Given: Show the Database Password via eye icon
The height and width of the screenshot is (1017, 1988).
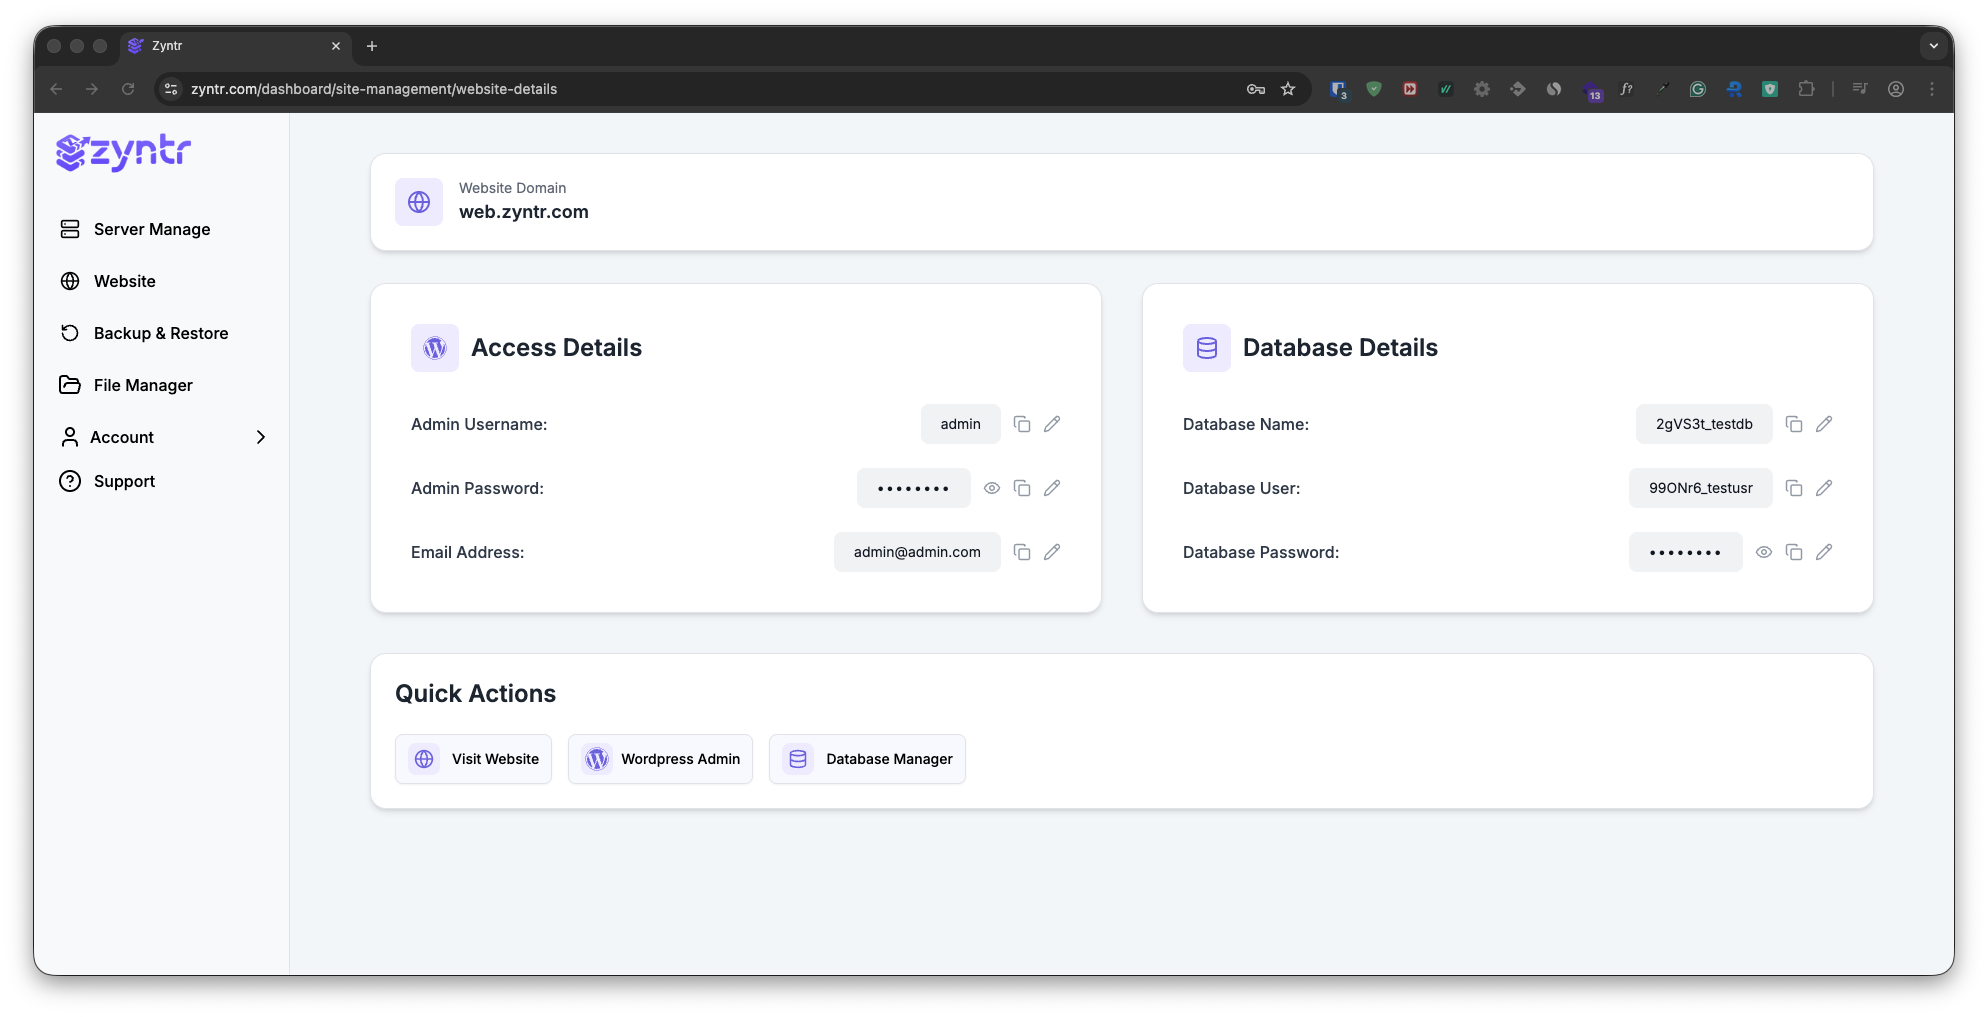Looking at the screenshot, I should click(1764, 552).
